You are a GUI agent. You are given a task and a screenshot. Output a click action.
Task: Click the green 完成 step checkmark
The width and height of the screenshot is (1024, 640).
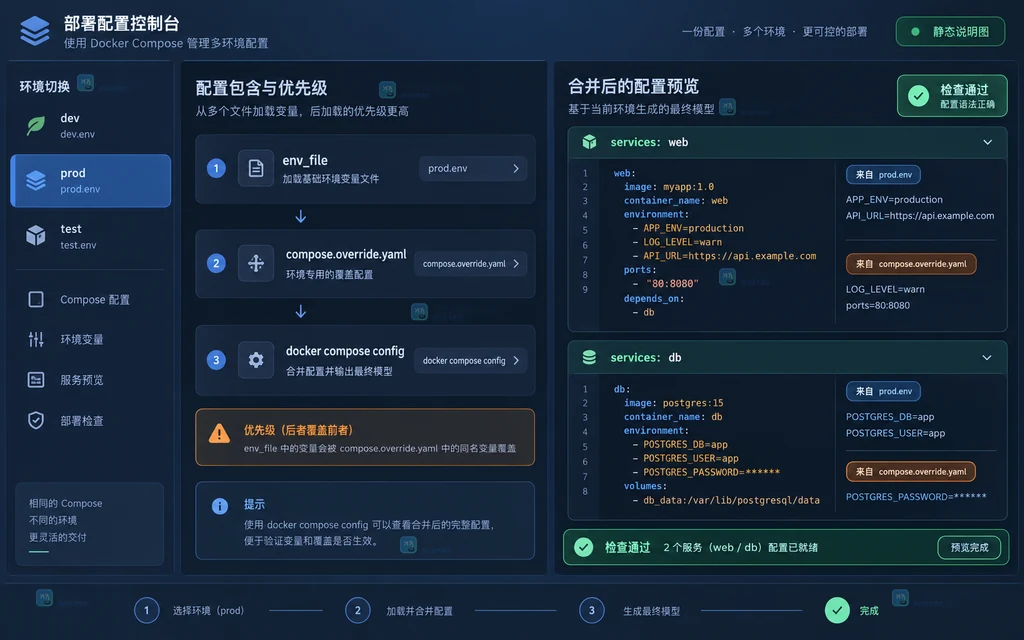click(837, 611)
